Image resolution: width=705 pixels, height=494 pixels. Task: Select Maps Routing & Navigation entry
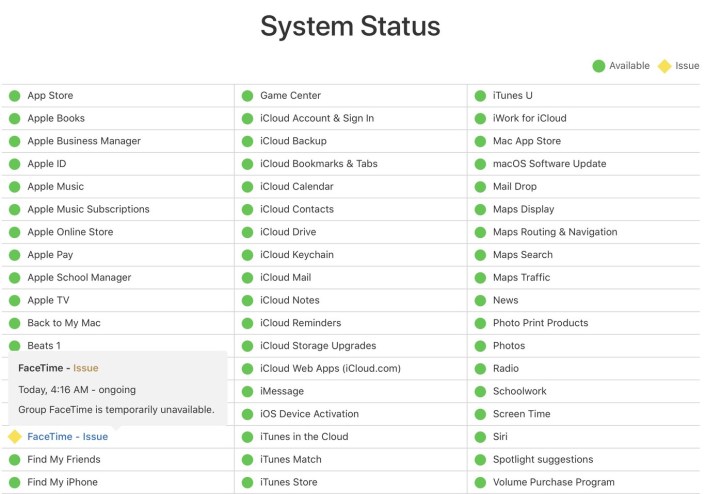(x=554, y=232)
